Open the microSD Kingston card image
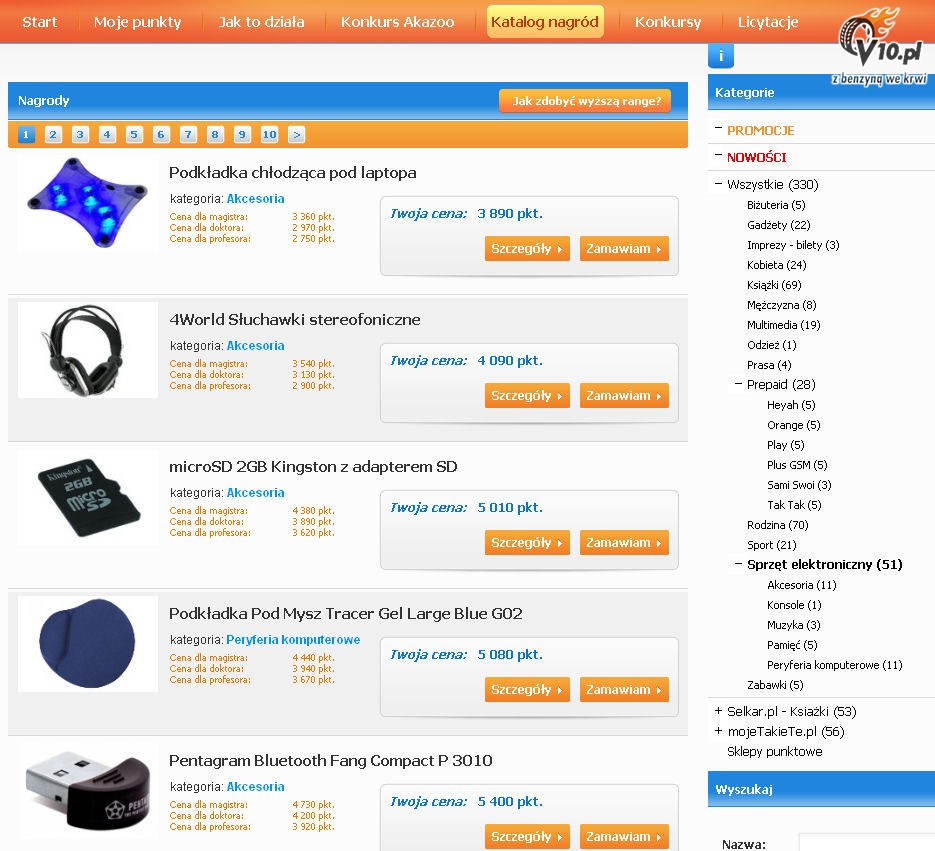Screen dimensions: 935x851 click(88, 497)
